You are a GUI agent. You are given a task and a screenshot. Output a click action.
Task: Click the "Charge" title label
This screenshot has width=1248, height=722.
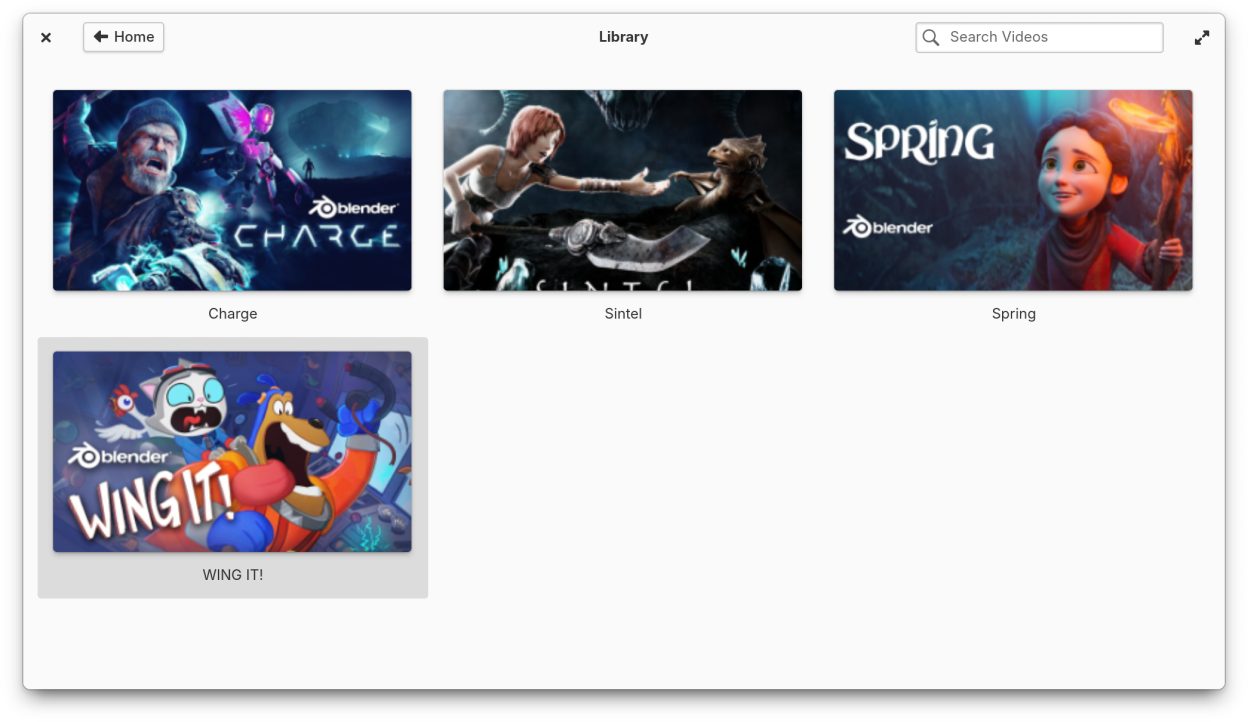click(x=233, y=314)
